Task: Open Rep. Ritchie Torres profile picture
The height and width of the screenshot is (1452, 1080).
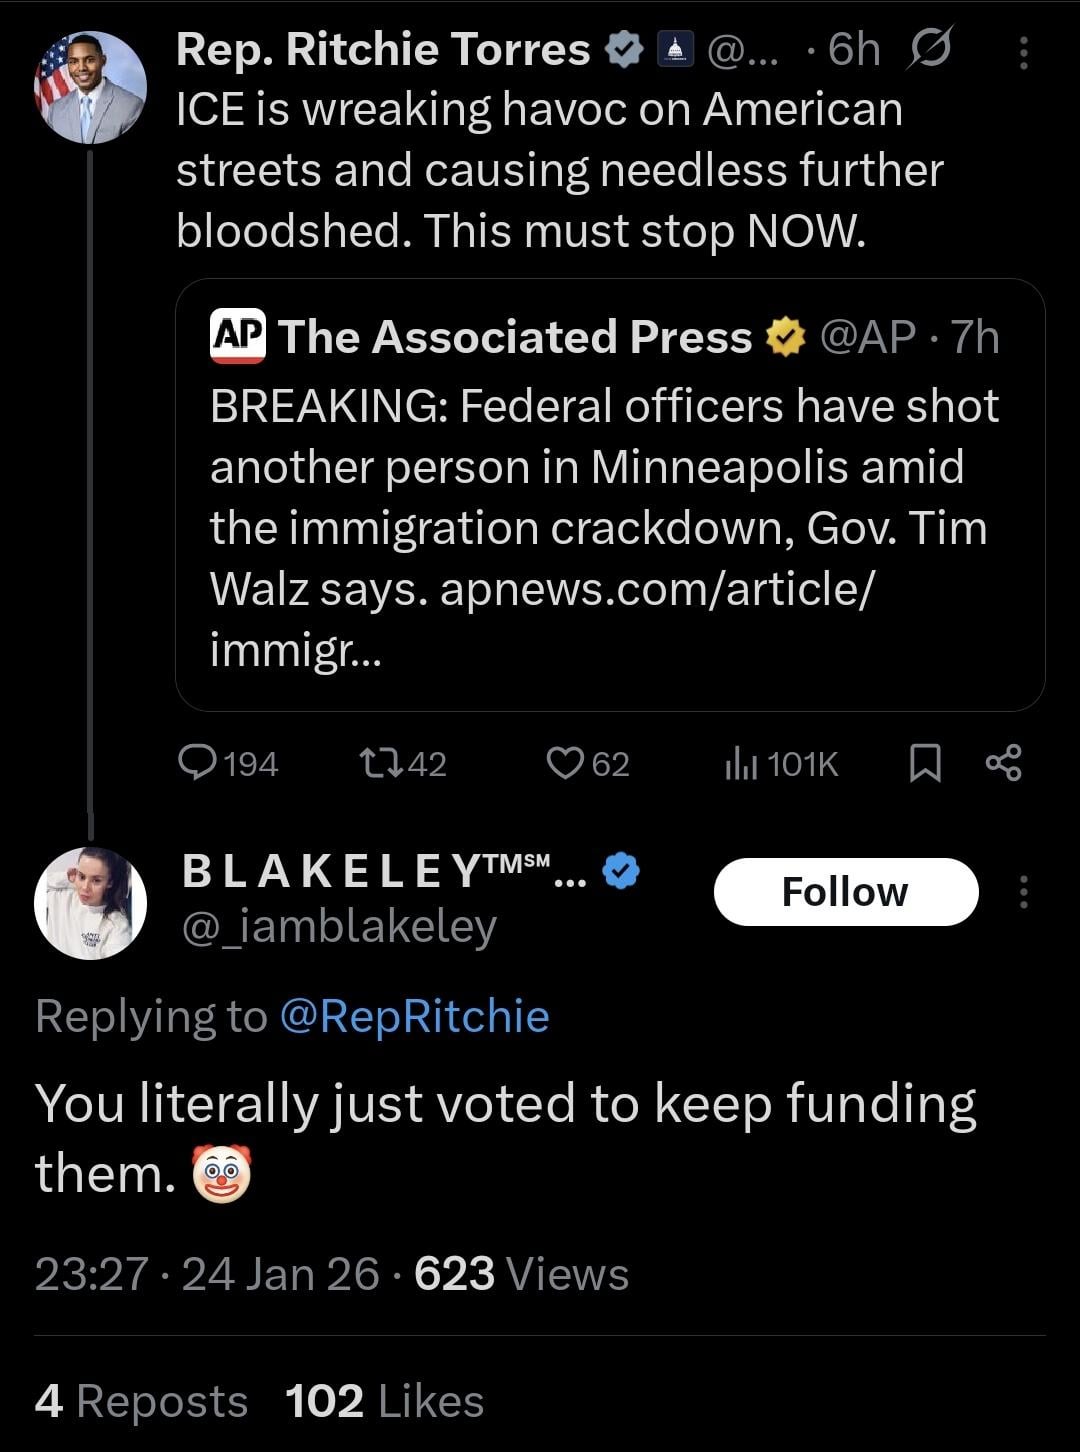Action: tap(91, 88)
